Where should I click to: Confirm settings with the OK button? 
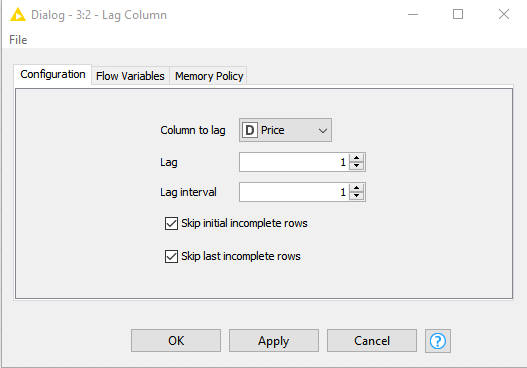tap(176, 341)
